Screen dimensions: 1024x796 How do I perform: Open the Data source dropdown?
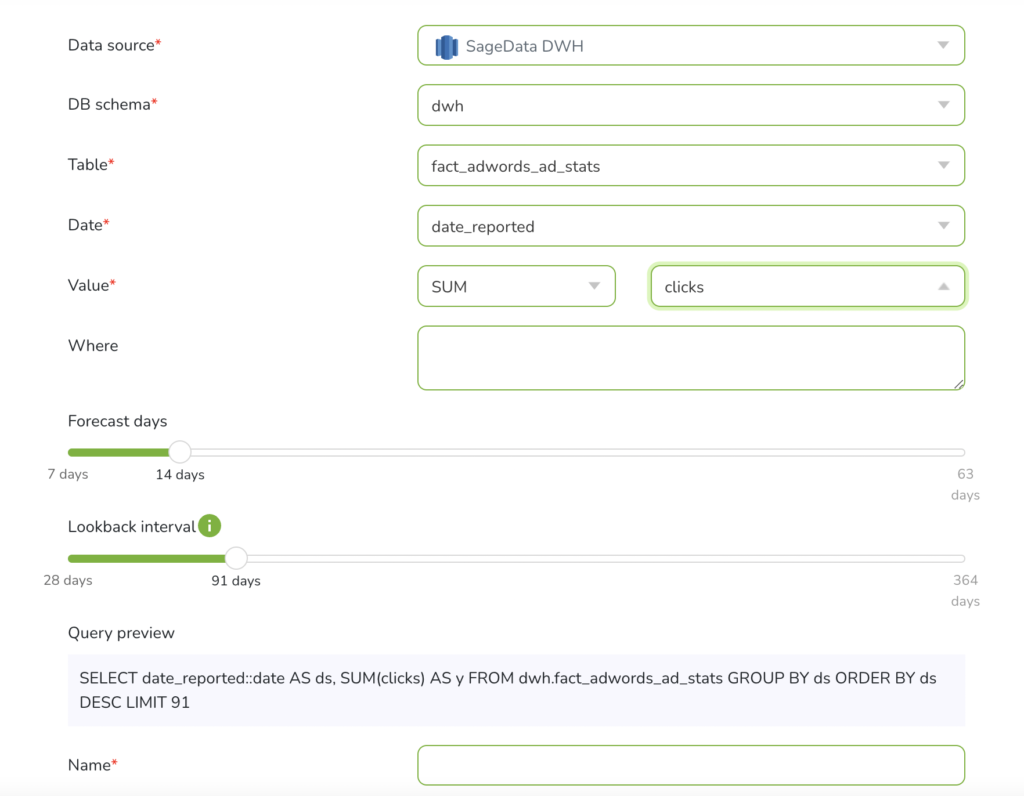point(691,46)
